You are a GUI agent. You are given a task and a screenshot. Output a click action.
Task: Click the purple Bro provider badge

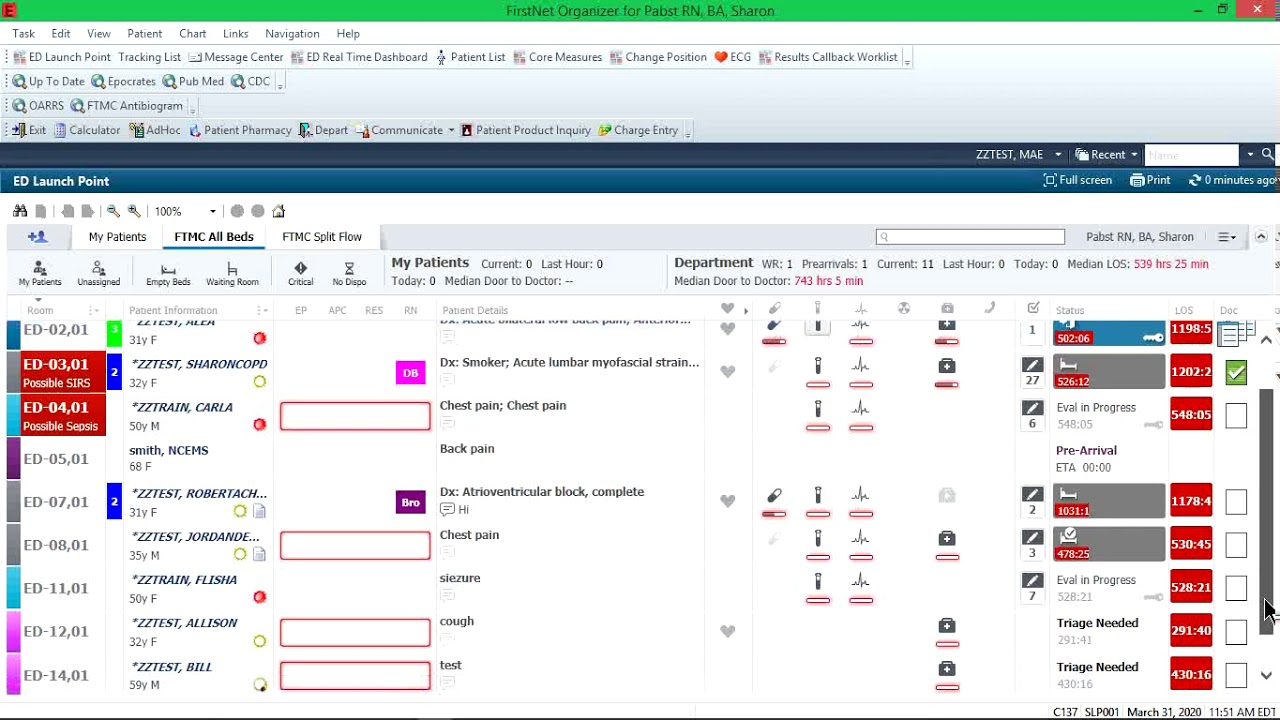click(410, 502)
